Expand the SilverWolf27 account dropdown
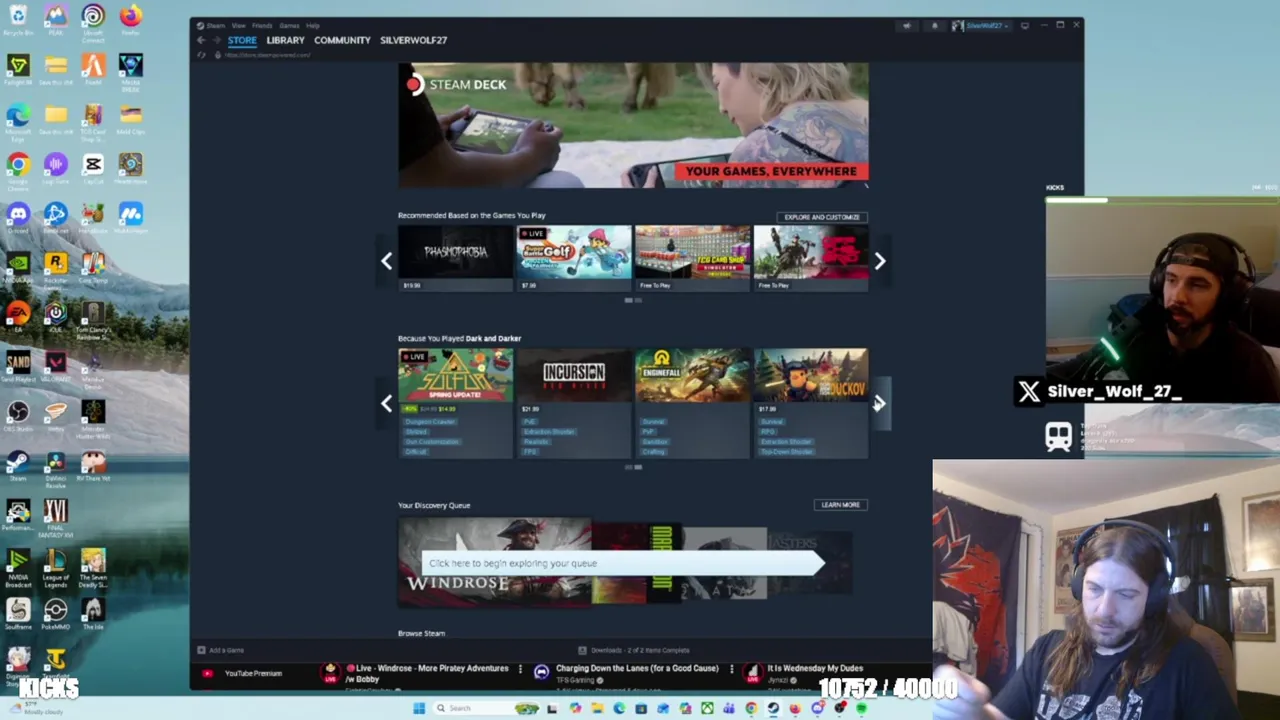This screenshot has width=1280, height=720. pyautogui.click(x=980, y=26)
